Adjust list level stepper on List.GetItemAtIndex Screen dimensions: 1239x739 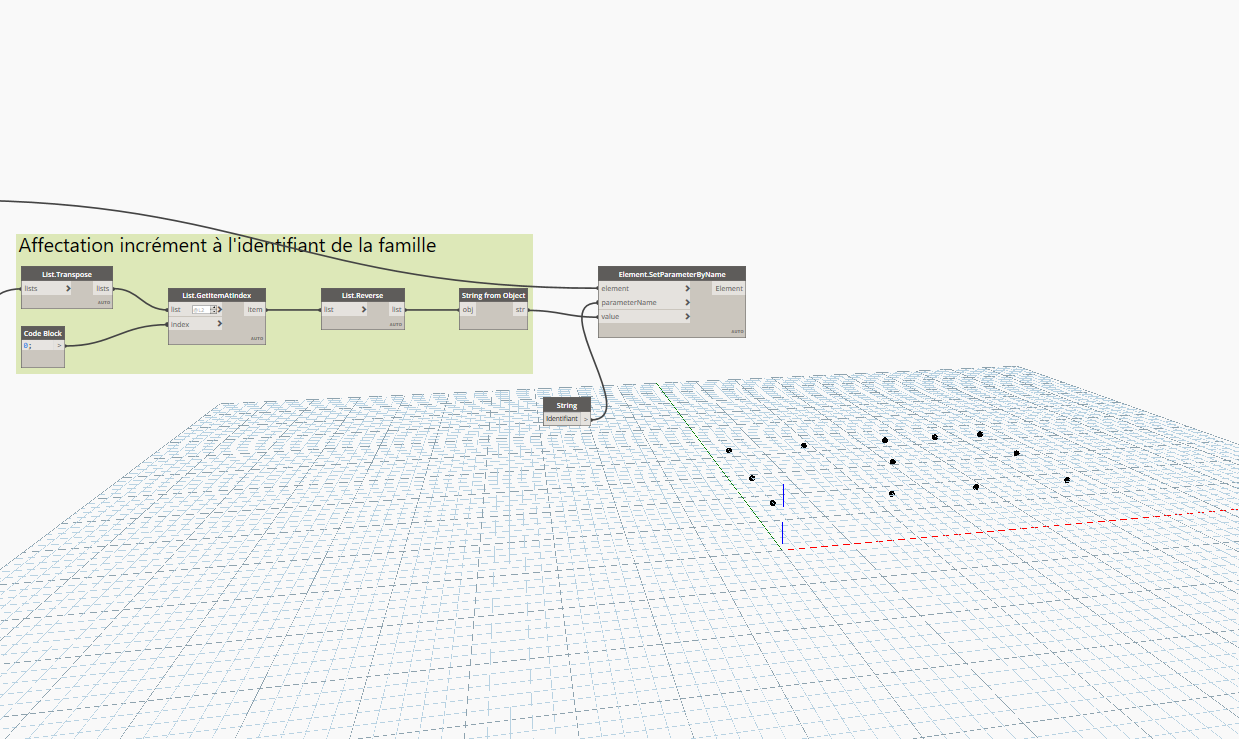tap(214, 310)
